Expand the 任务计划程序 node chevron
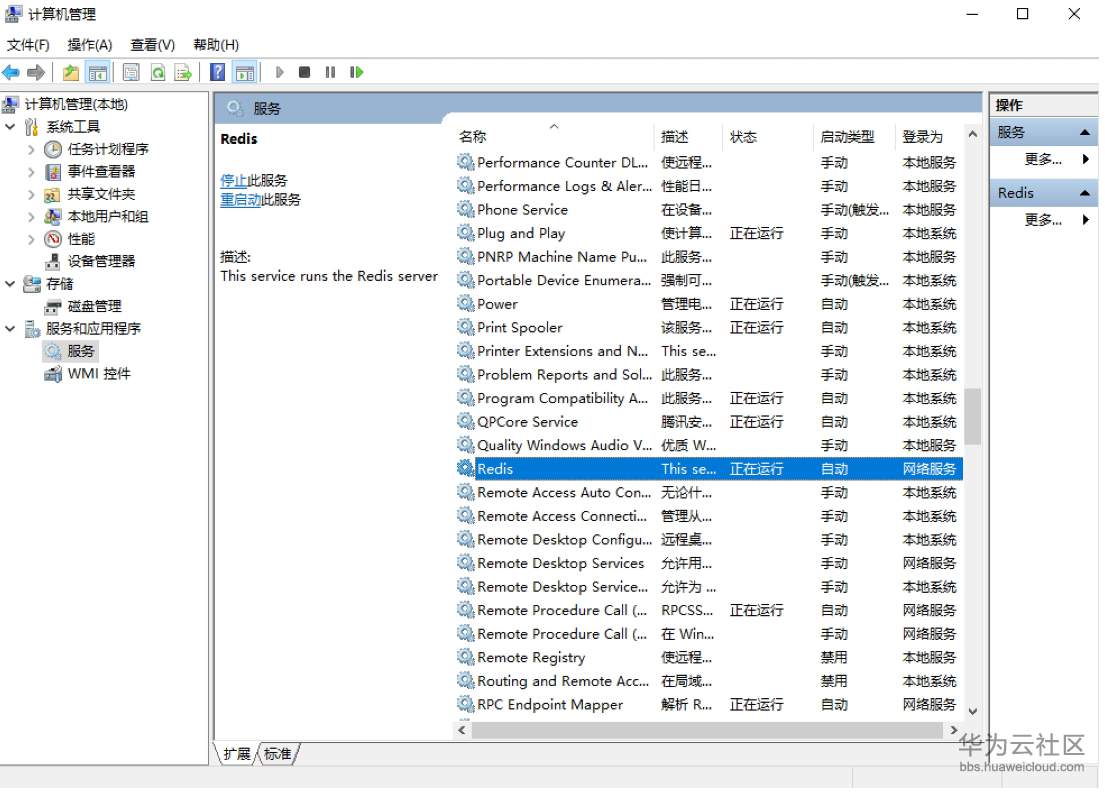 [31, 149]
